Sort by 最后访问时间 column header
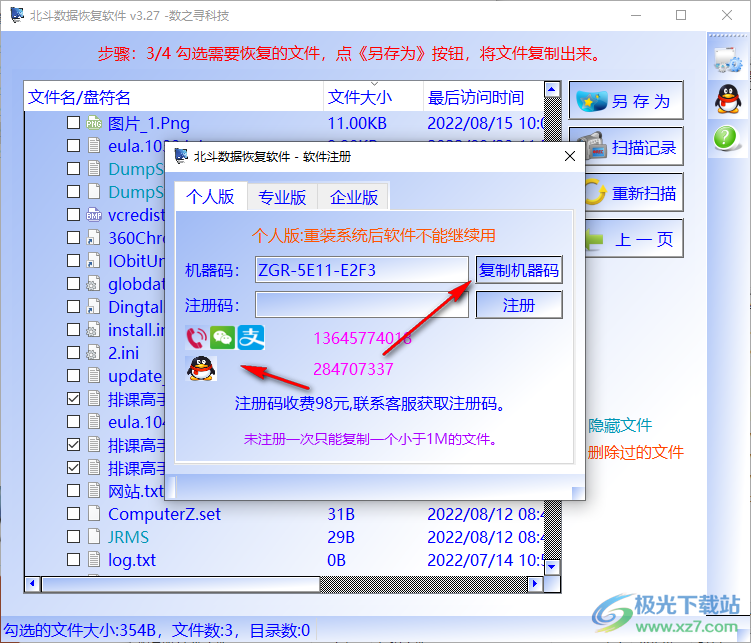The height and width of the screenshot is (643, 751). (x=484, y=97)
